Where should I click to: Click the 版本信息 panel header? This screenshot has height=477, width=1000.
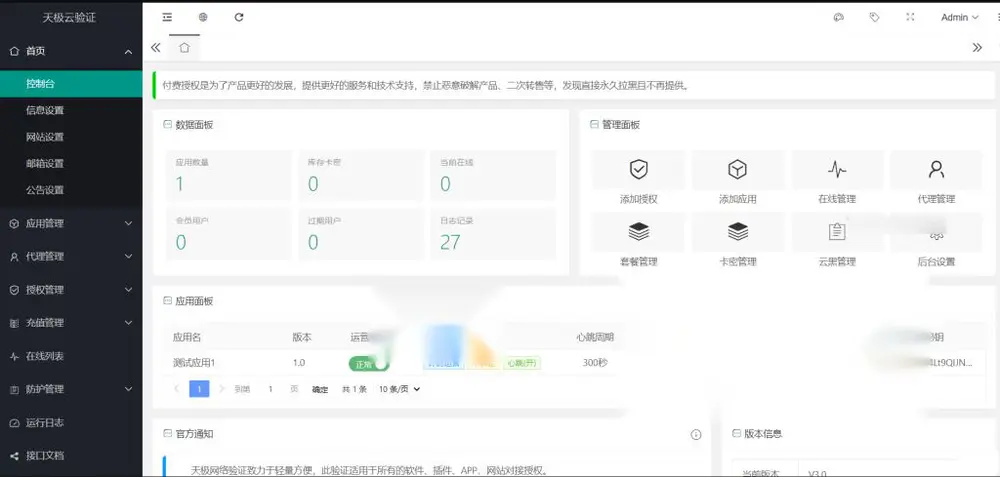763,434
